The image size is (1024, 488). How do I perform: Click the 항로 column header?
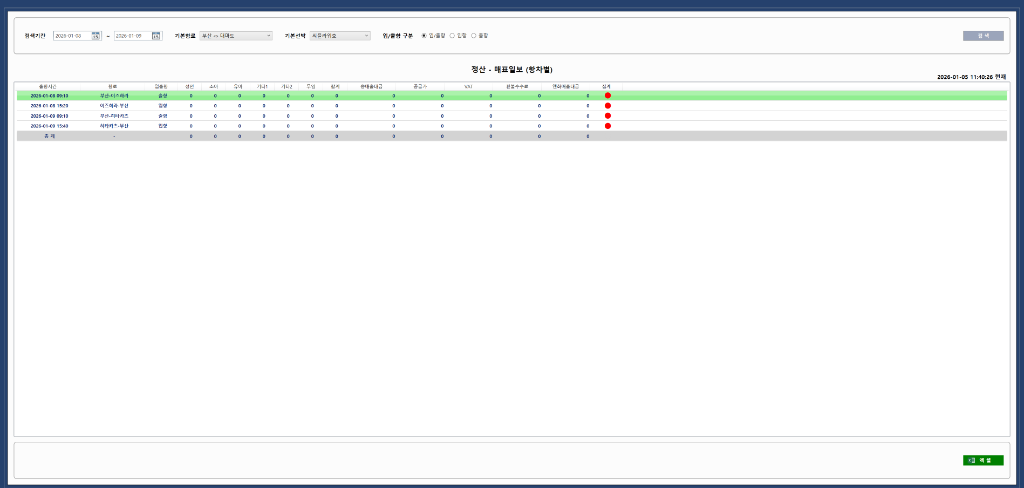tap(113, 86)
